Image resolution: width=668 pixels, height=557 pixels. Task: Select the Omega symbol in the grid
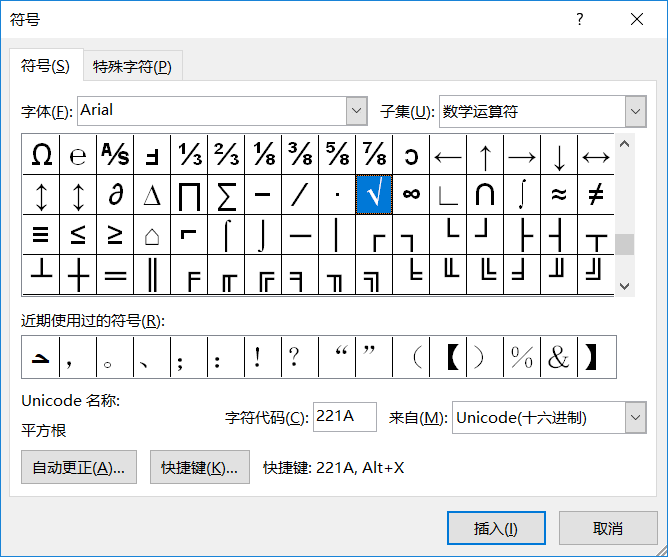pyautogui.click(x=41, y=154)
